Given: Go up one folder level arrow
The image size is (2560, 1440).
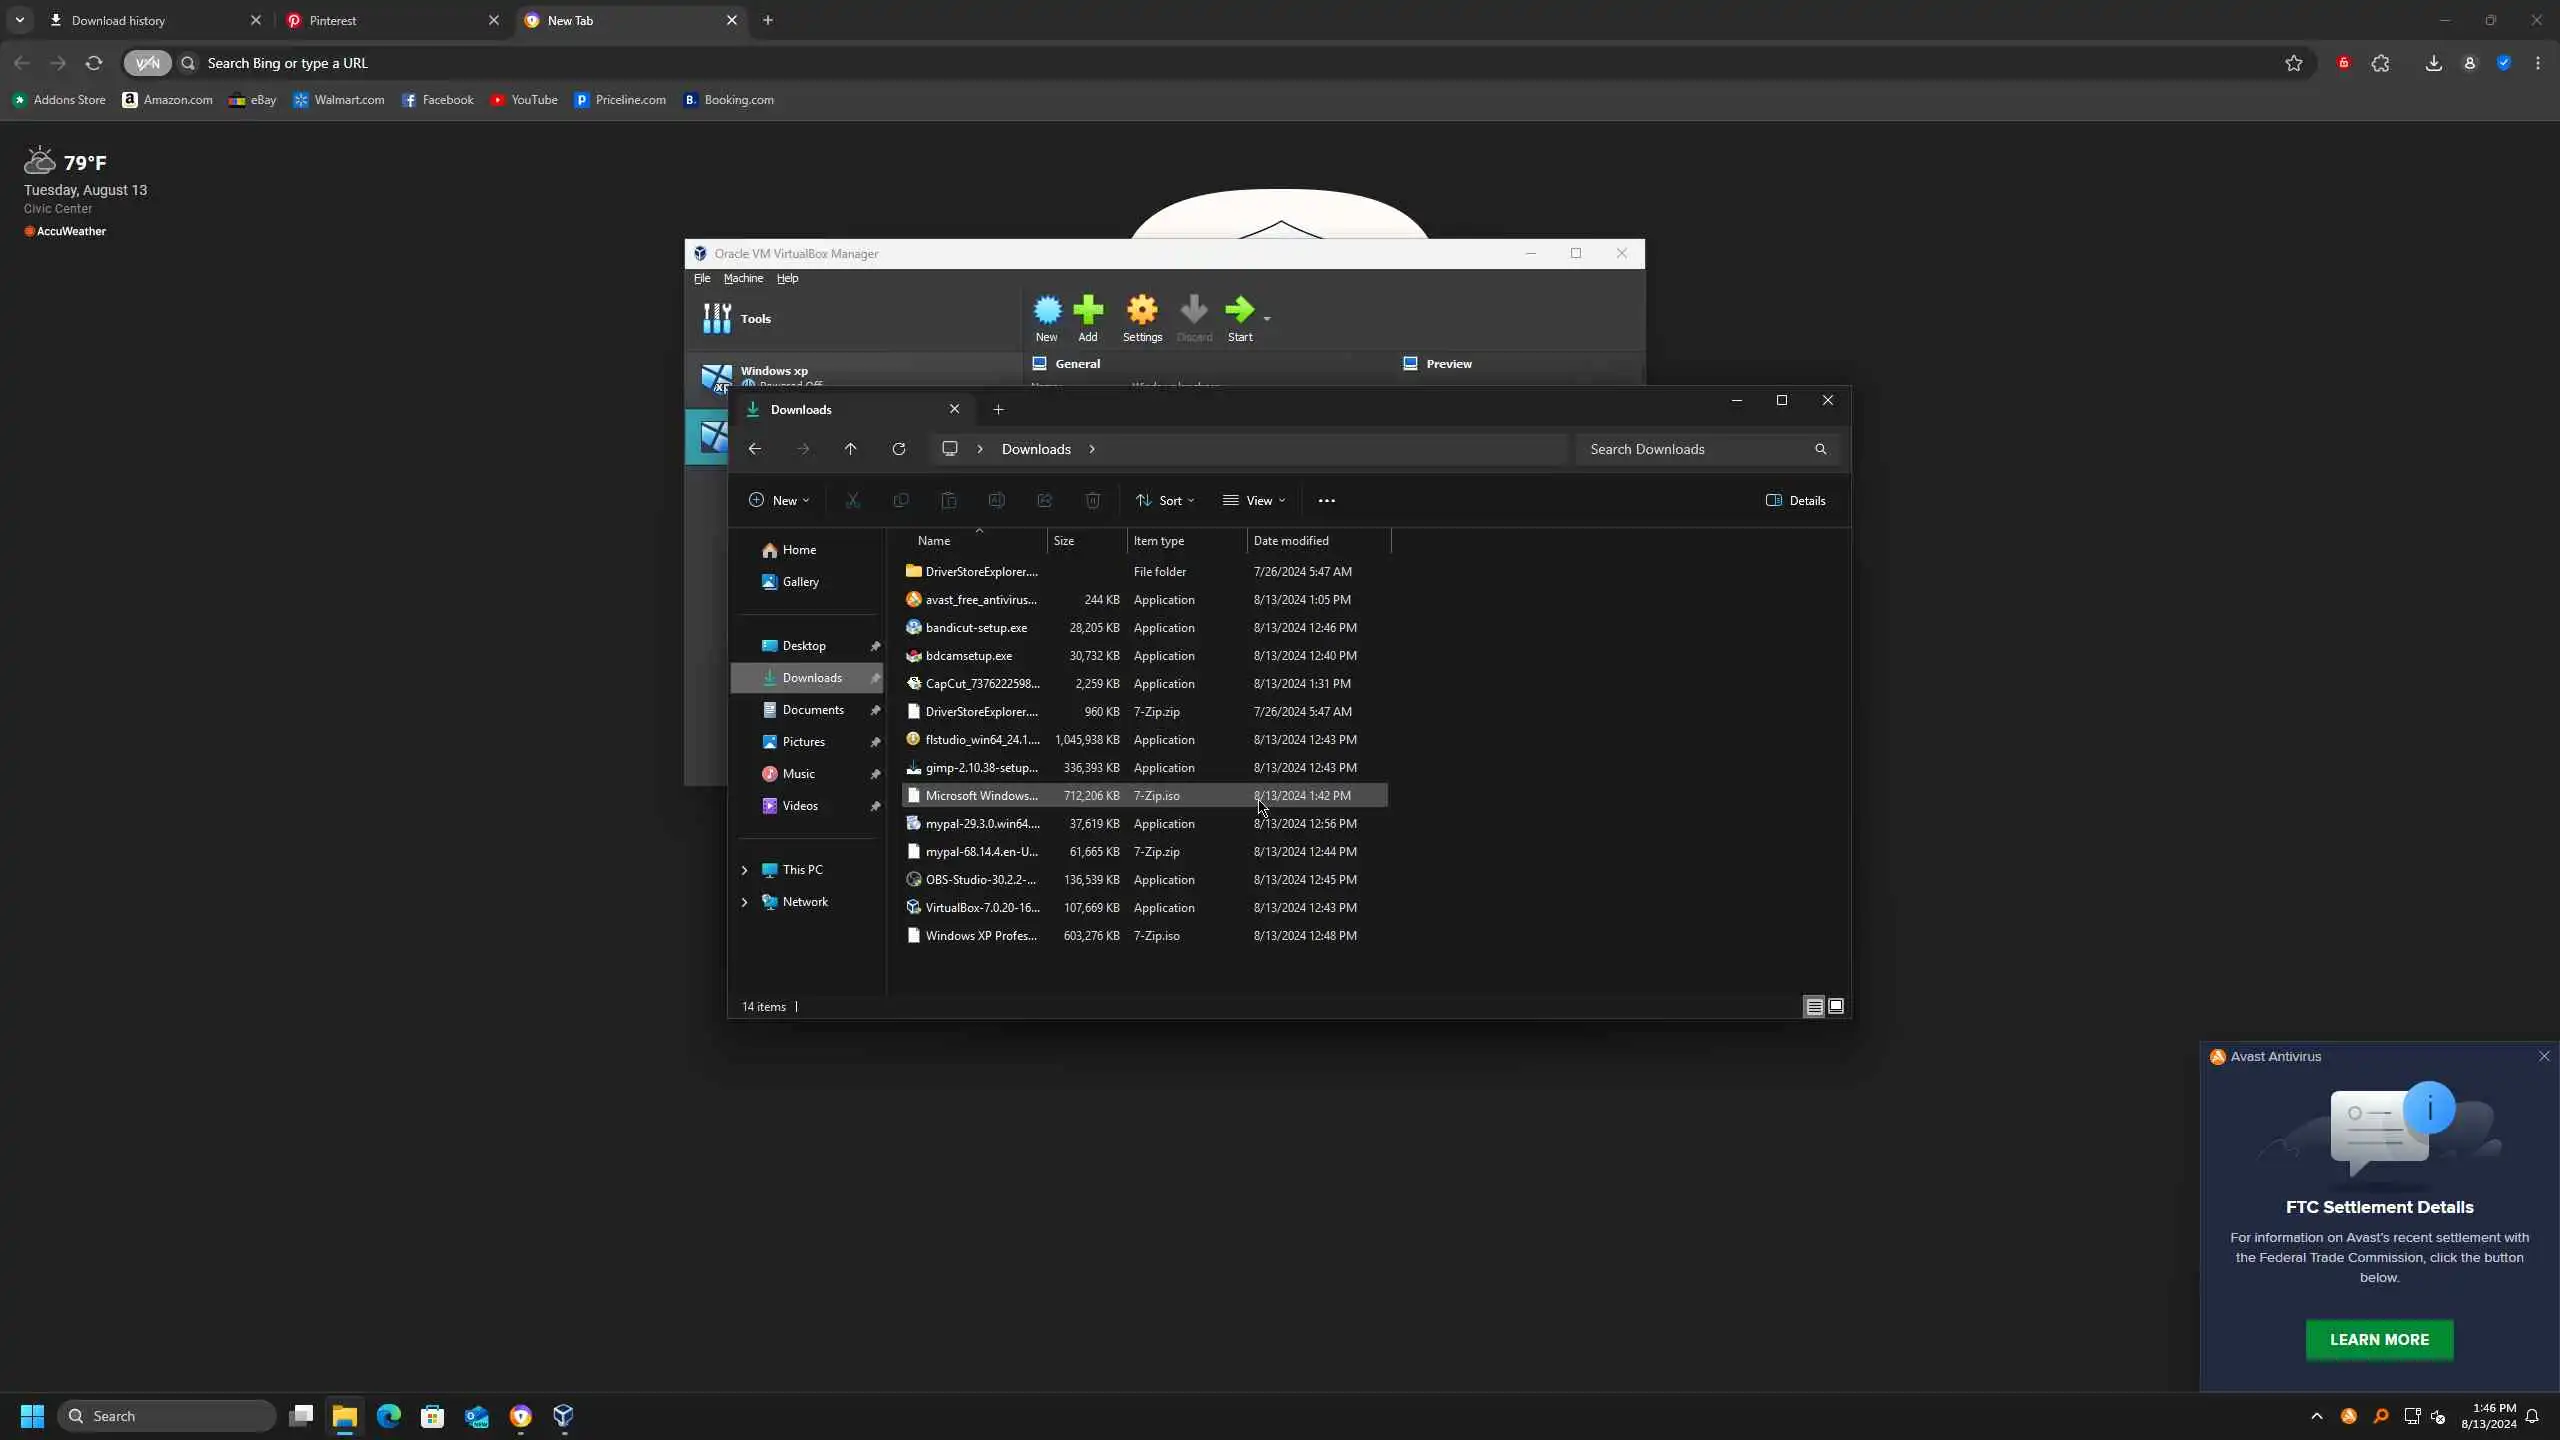Looking at the screenshot, I should coord(850,449).
